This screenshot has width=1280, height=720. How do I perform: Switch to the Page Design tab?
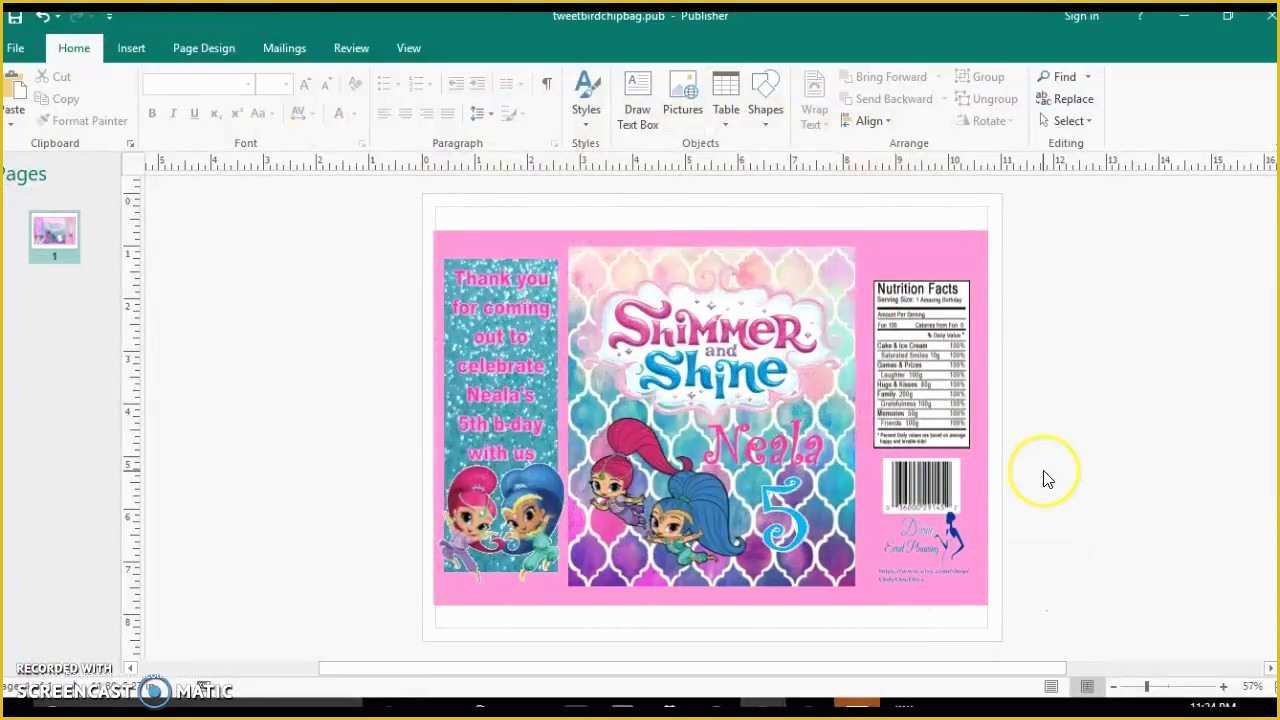coord(204,48)
